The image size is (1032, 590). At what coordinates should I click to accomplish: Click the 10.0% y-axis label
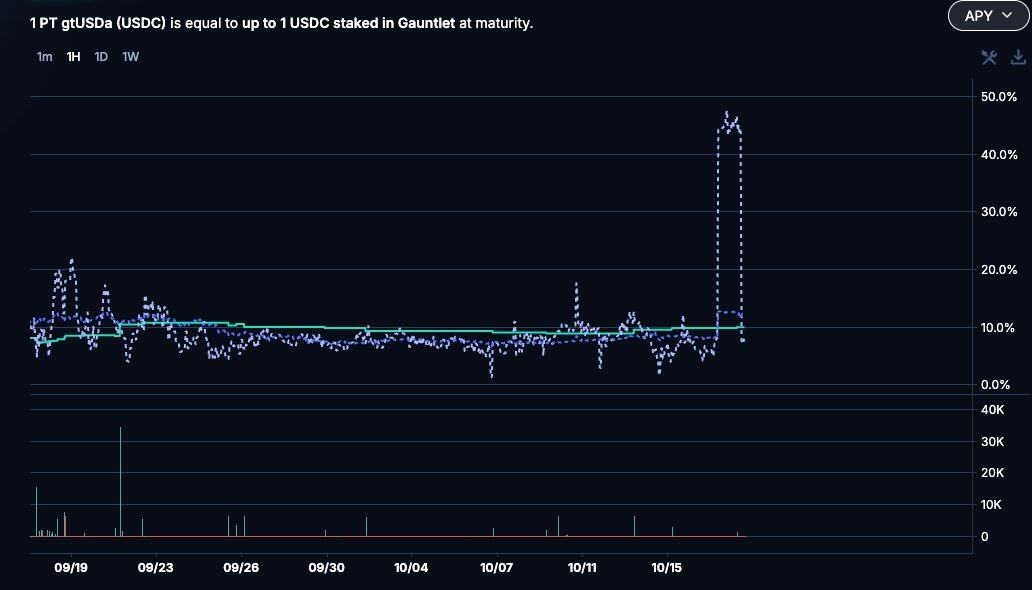point(999,328)
